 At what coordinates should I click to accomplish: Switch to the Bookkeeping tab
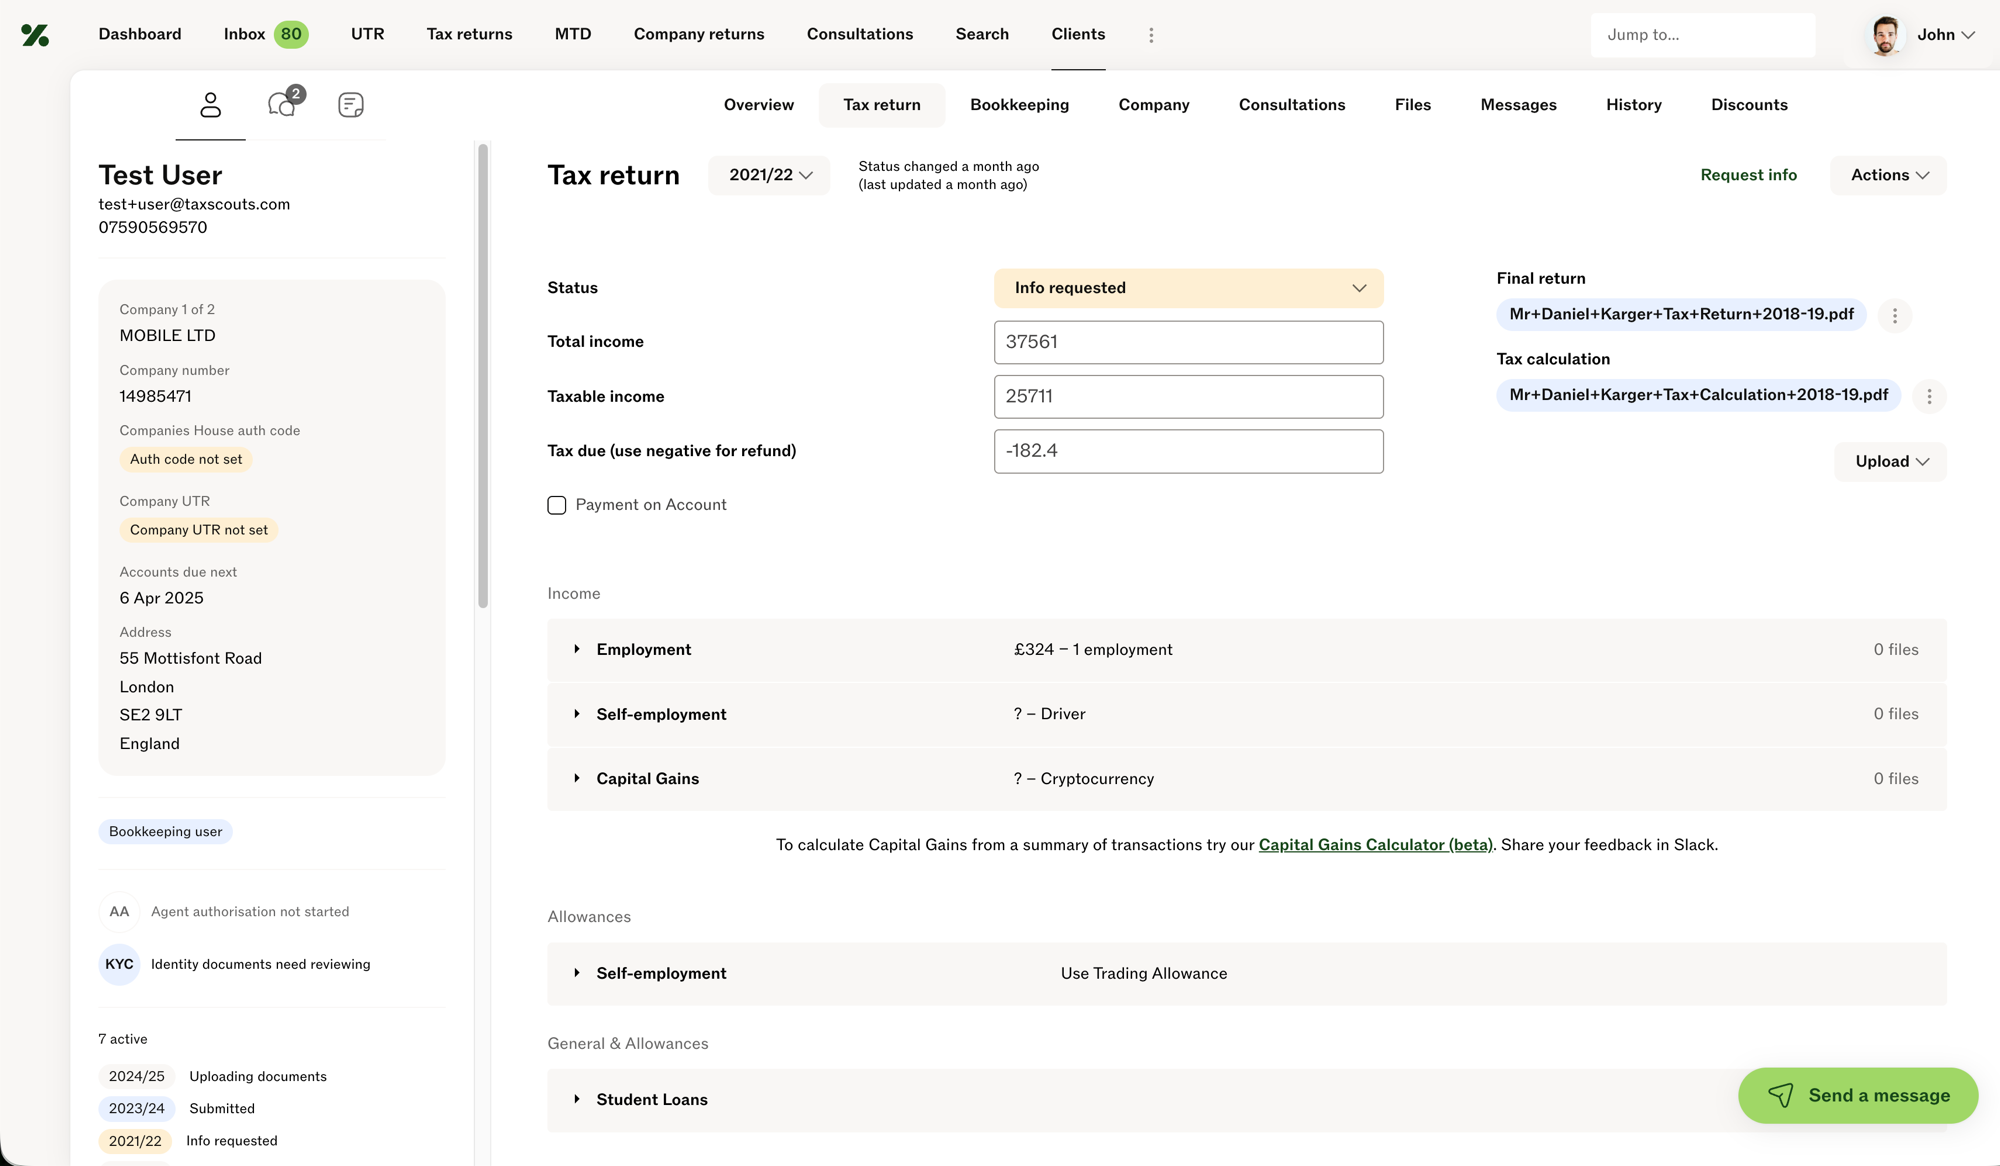click(x=1019, y=105)
